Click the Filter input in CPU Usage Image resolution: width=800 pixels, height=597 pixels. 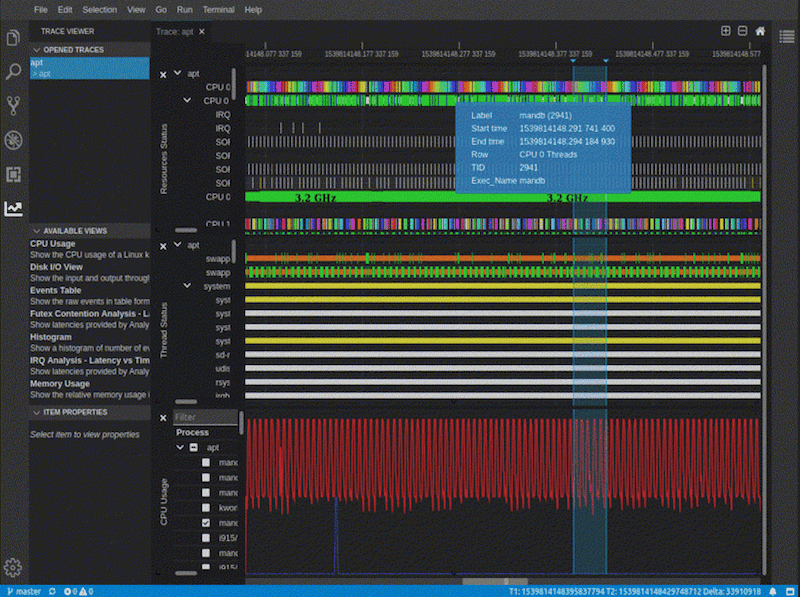click(205, 417)
